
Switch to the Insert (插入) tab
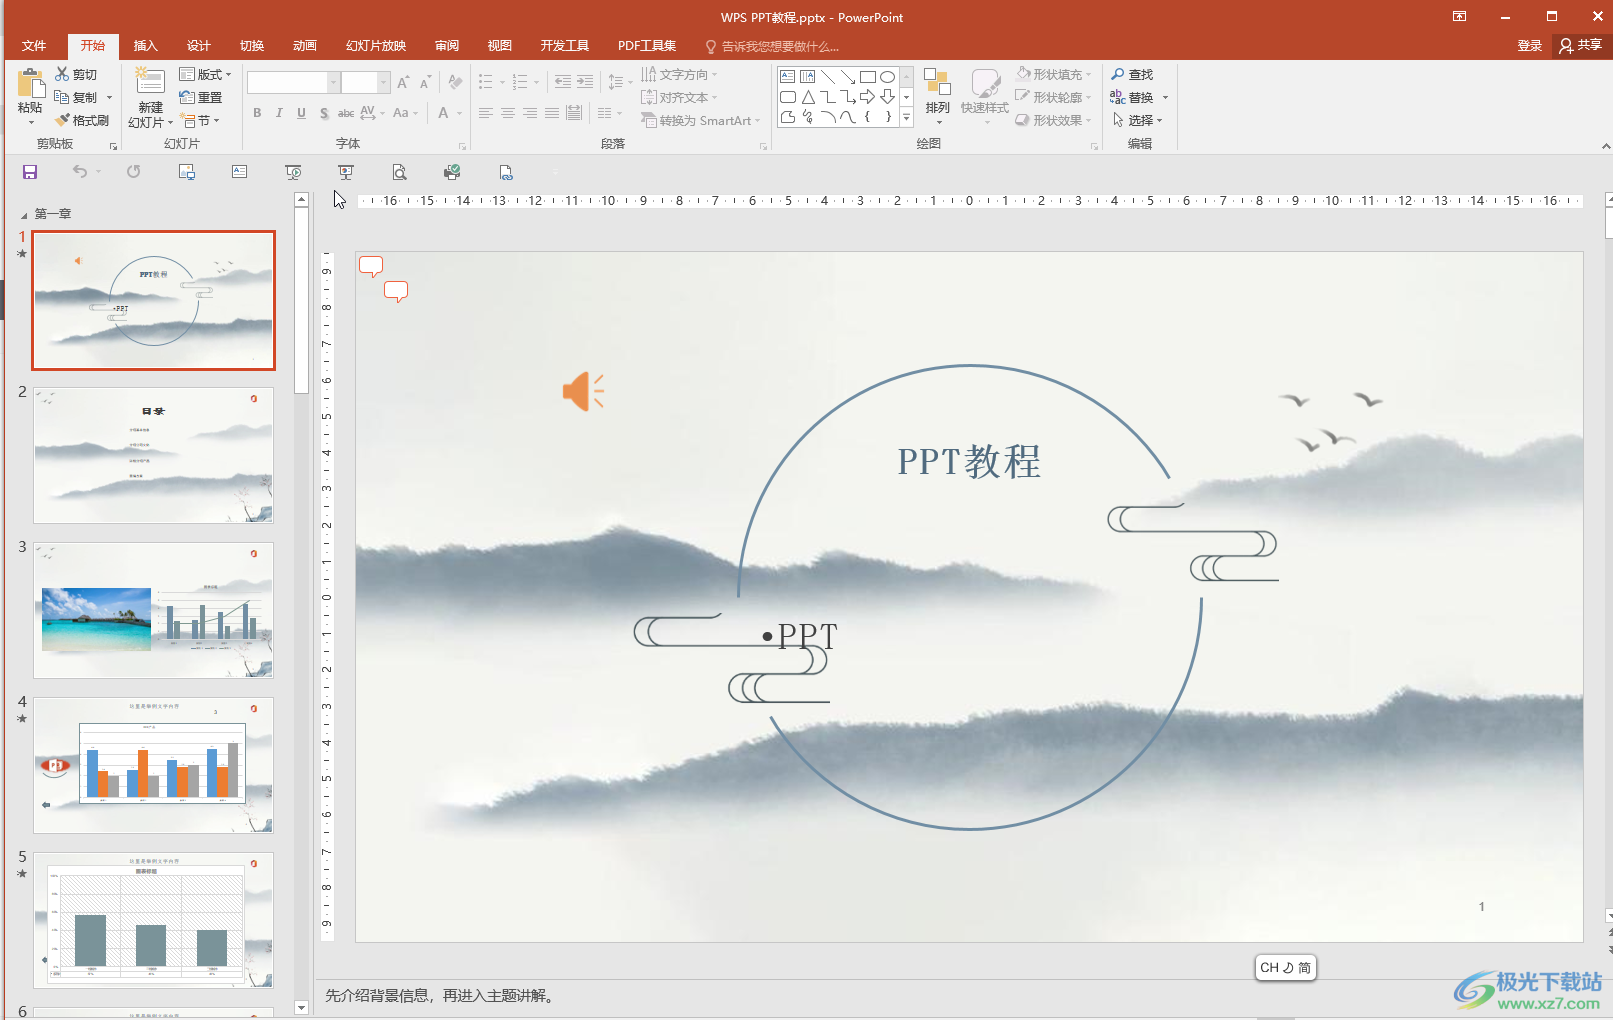point(146,46)
